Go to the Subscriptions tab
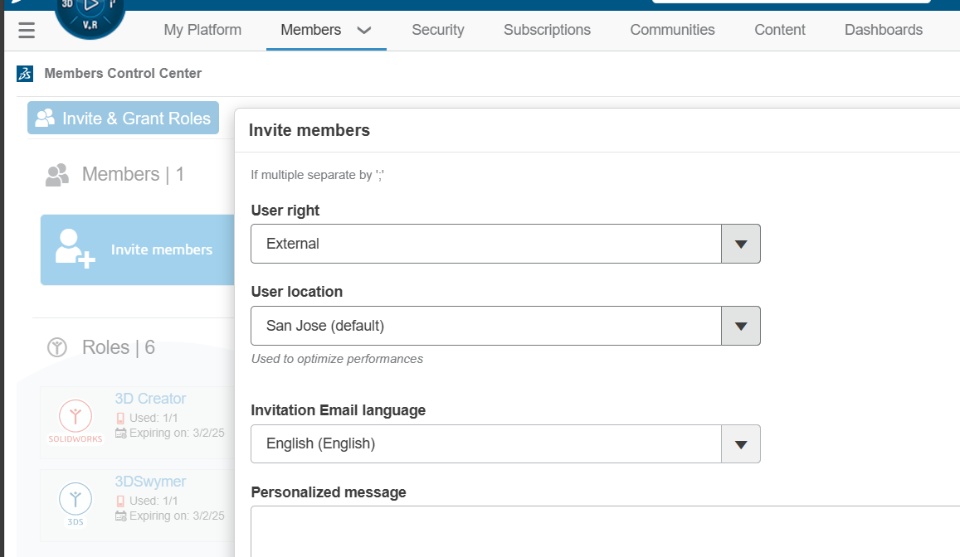This screenshot has height=557, width=960. coord(547,30)
